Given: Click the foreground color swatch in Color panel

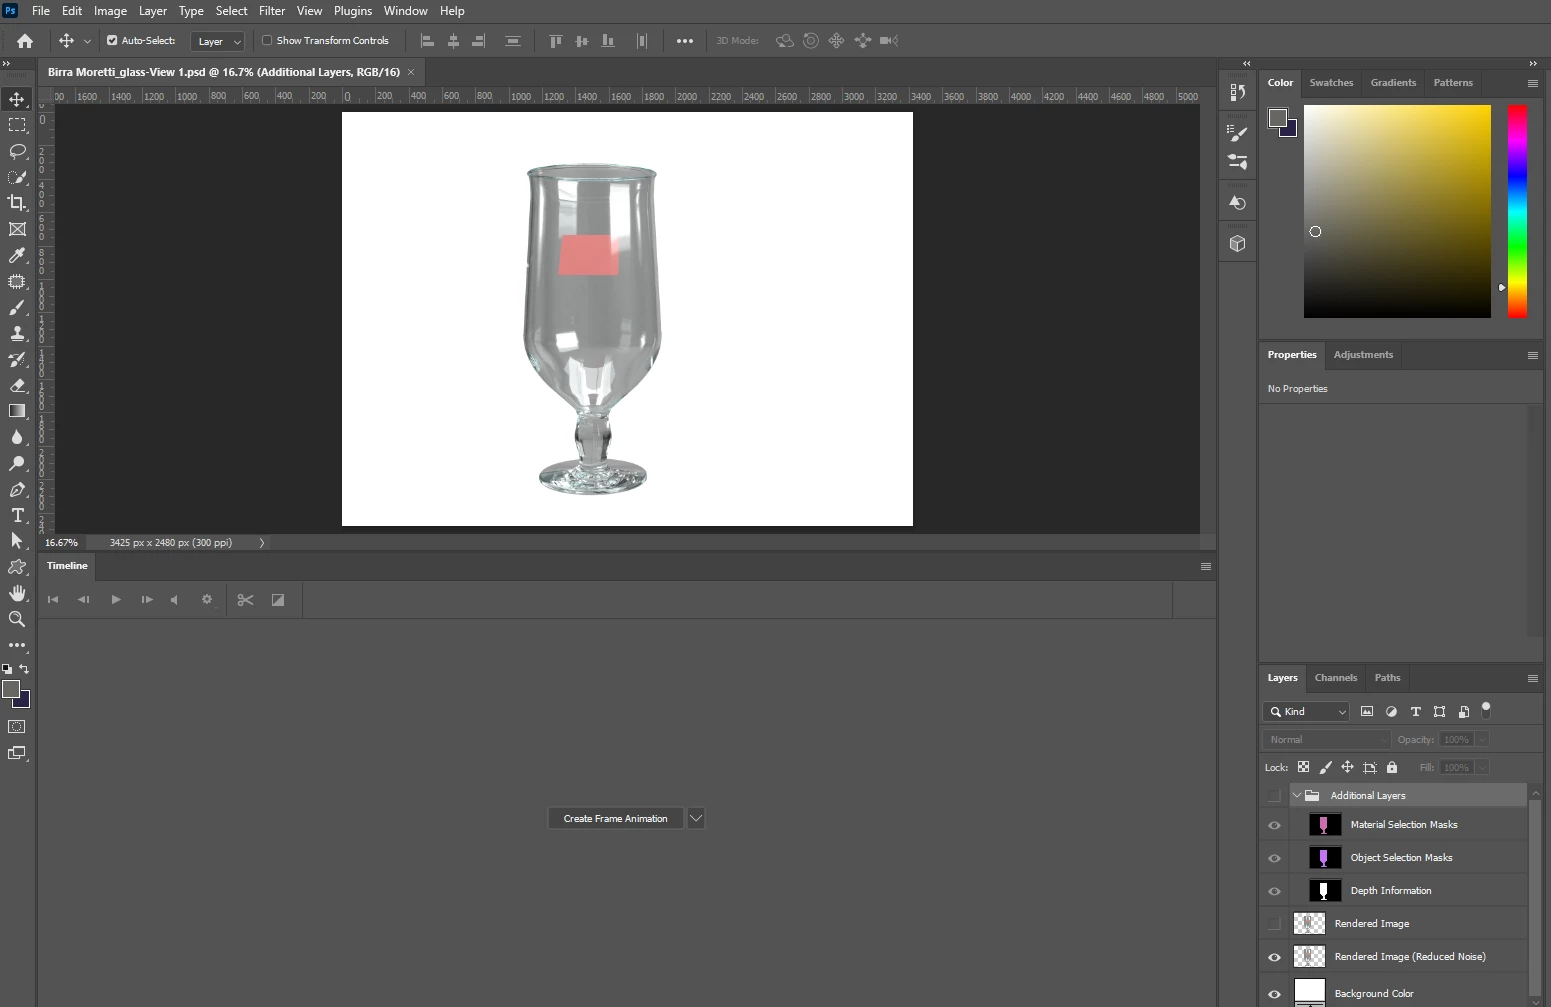Looking at the screenshot, I should 1277,119.
